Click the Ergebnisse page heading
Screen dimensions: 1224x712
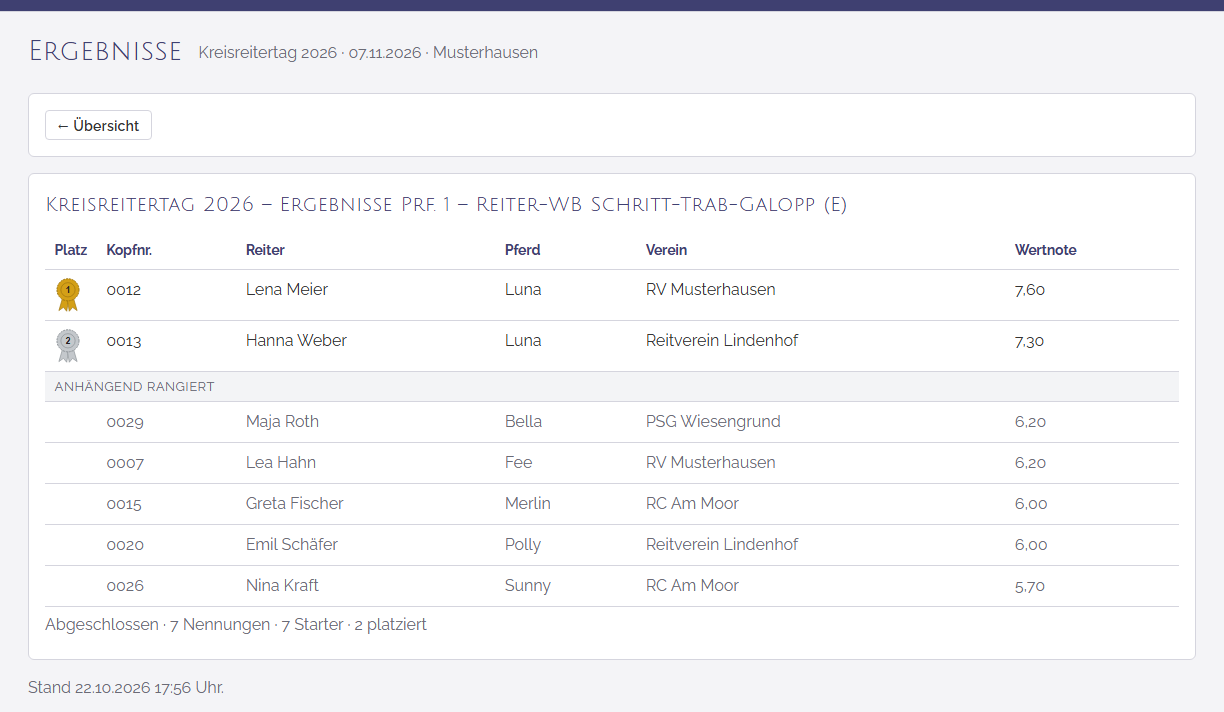(105, 51)
